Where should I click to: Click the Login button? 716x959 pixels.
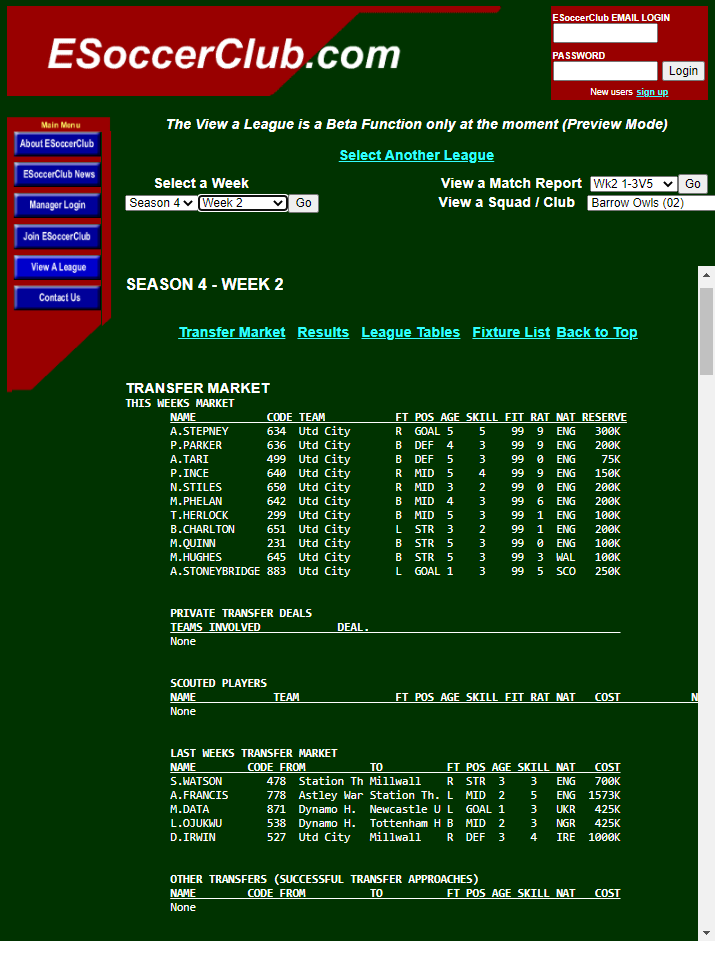[x=683, y=71]
